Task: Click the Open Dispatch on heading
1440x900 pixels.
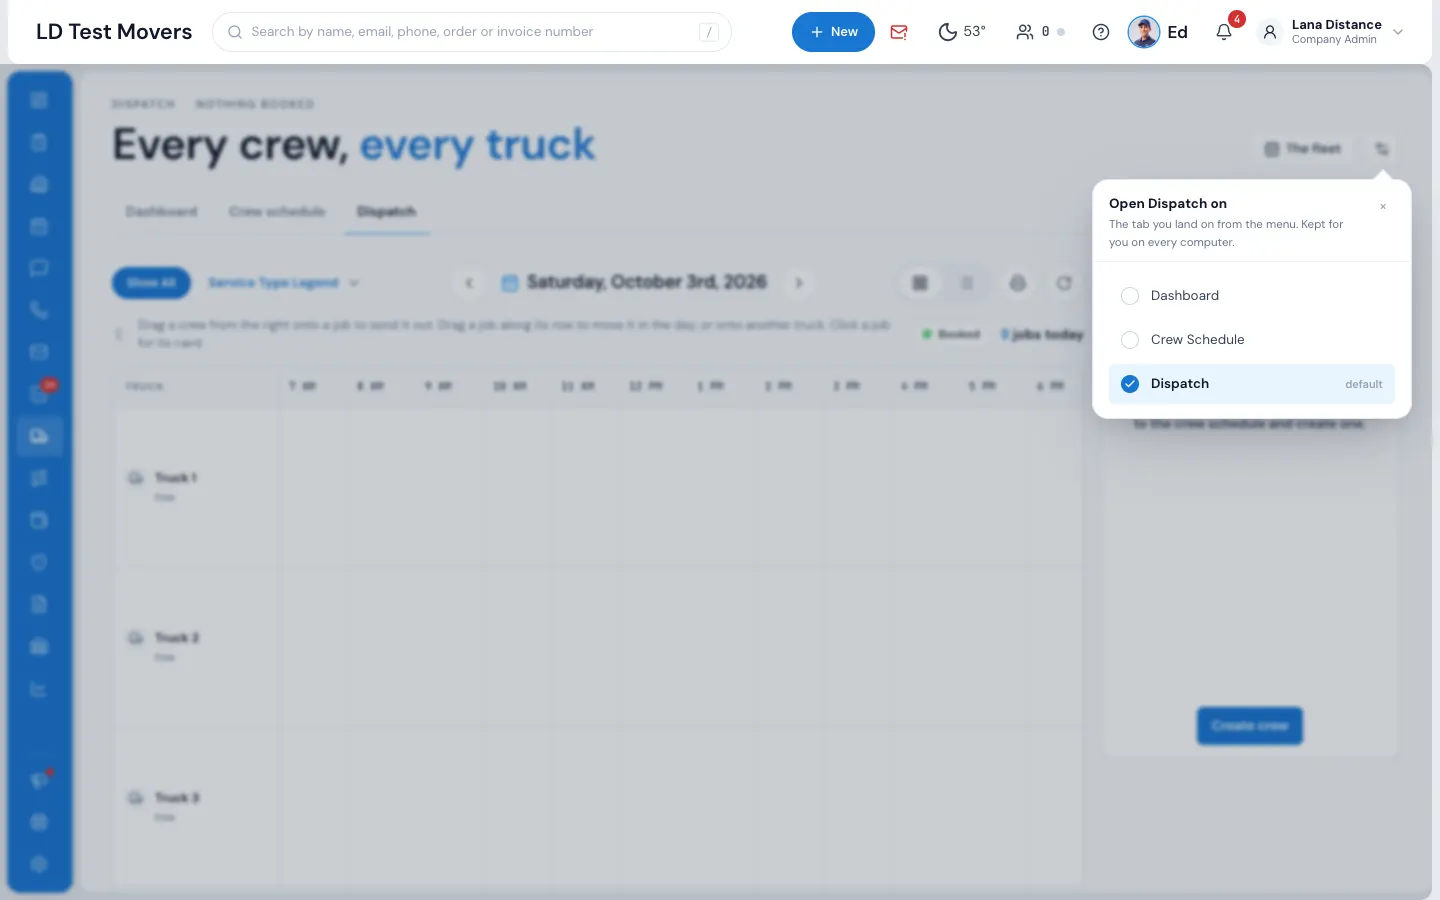Action: coord(1168,203)
